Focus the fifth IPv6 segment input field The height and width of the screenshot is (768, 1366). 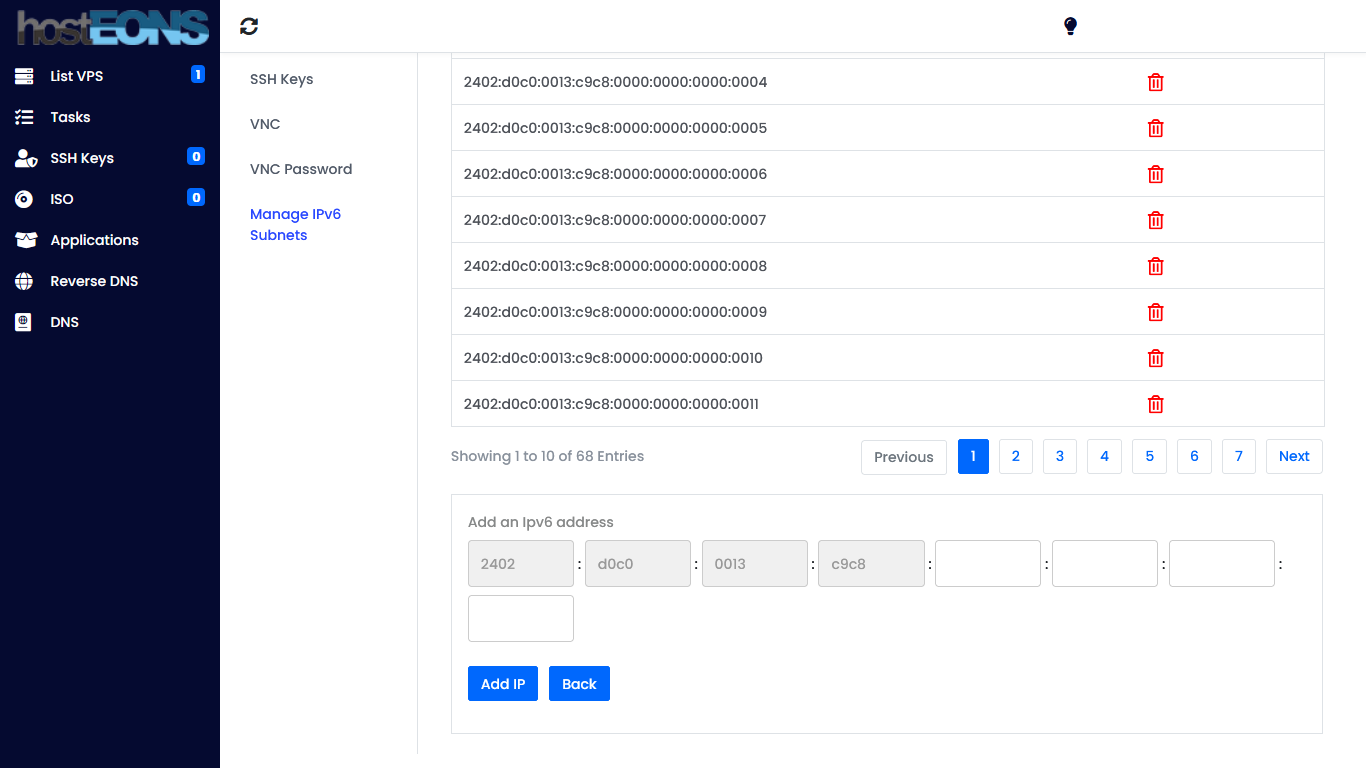(987, 564)
